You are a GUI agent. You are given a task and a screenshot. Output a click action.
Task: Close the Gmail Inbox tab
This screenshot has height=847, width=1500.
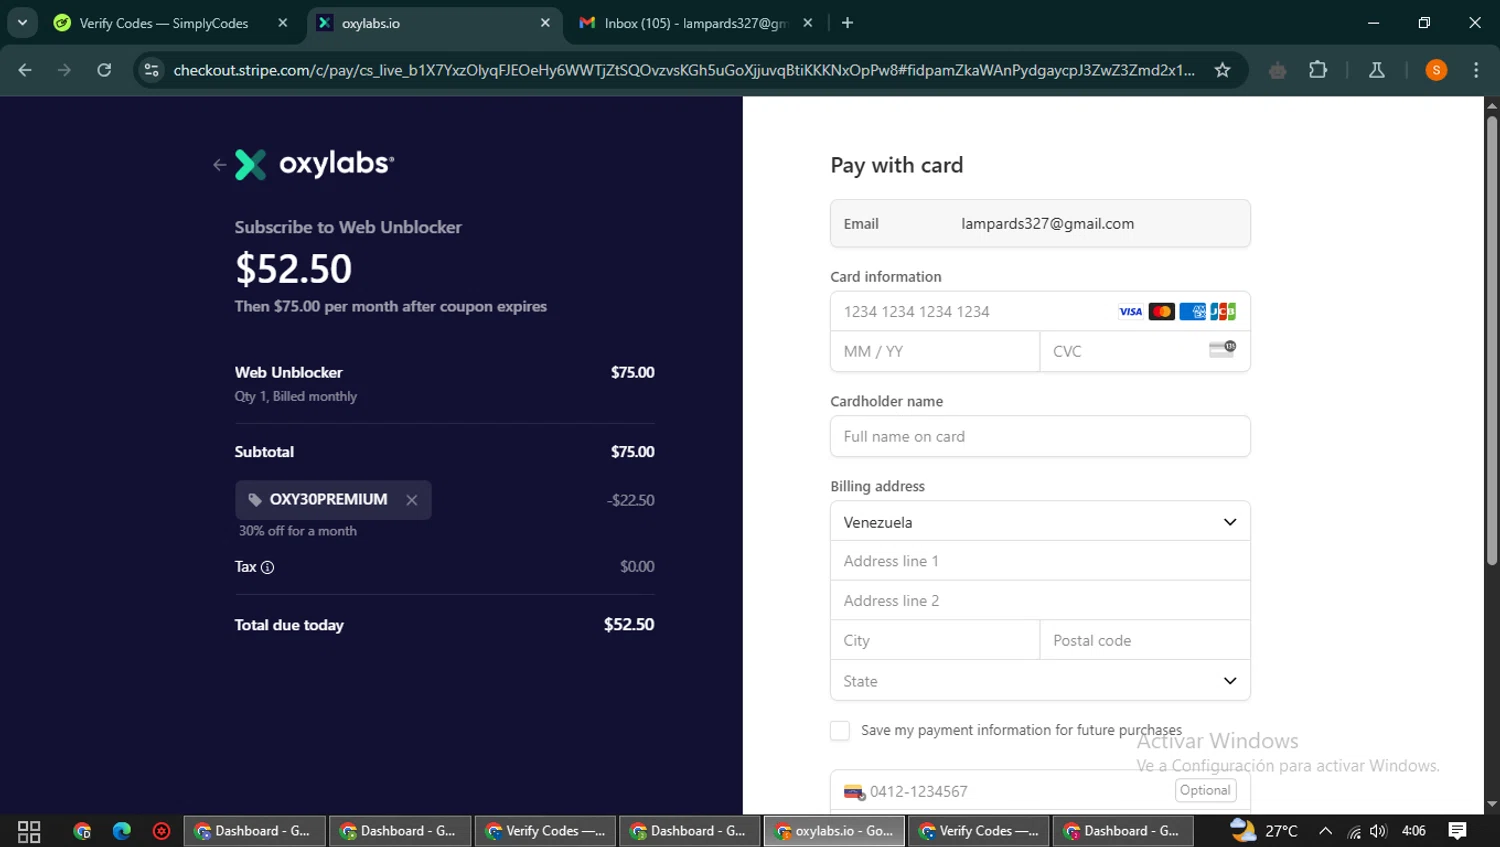pyautogui.click(x=808, y=23)
